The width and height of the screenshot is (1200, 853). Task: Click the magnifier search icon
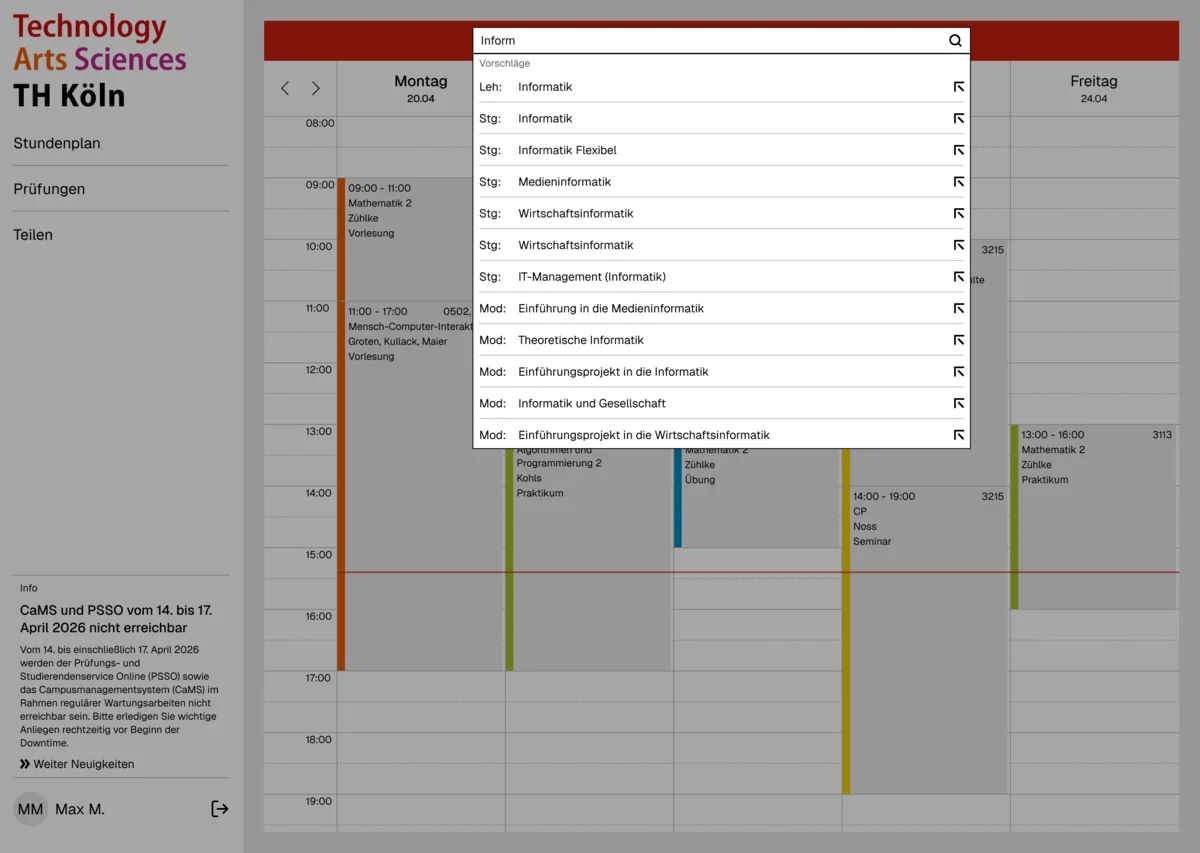point(955,41)
